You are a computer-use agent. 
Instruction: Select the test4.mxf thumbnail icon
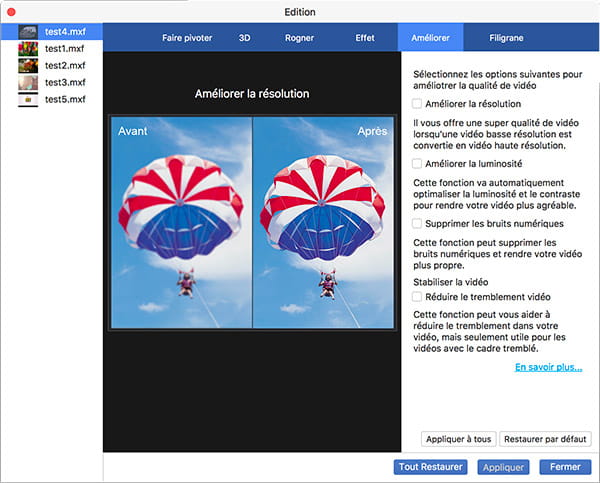point(29,32)
